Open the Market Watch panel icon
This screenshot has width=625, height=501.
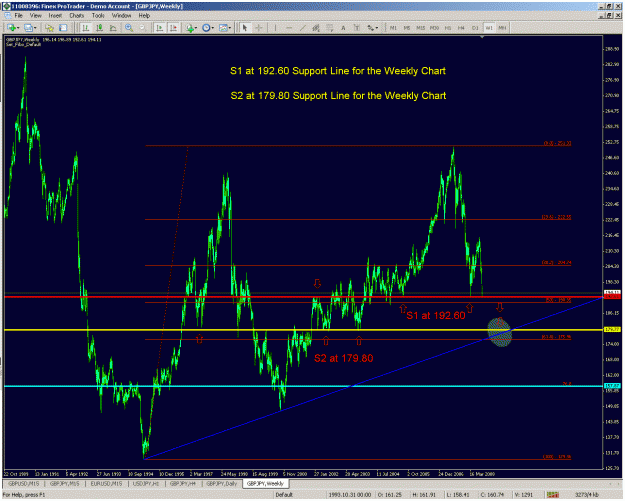pyautogui.click(x=49, y=28)
